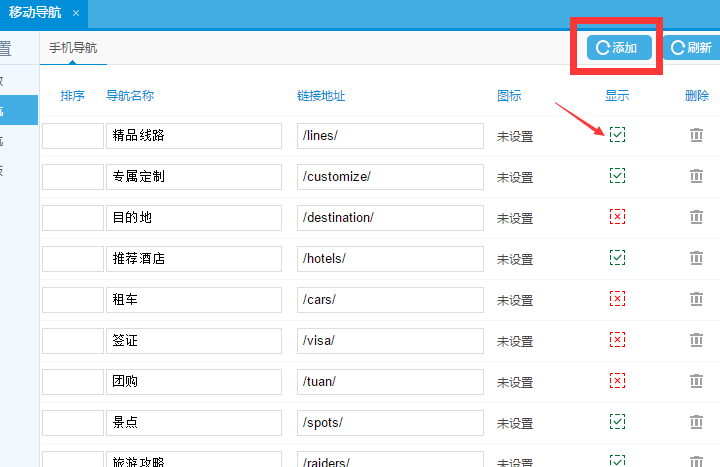Toggle display status of 租车
720x467 pixels.
coord(617,299)
